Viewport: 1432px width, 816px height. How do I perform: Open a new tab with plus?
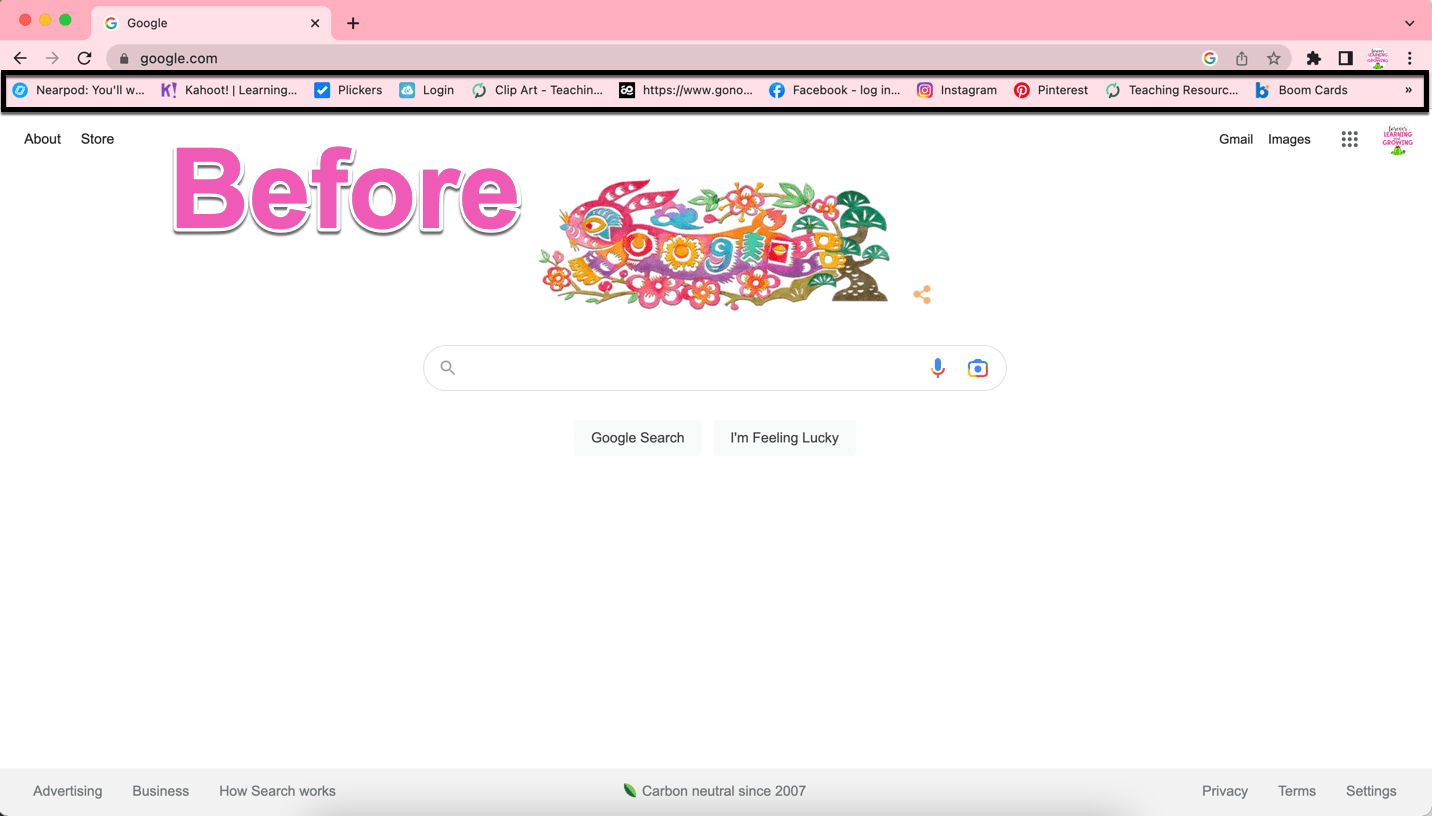pos(353,23)
